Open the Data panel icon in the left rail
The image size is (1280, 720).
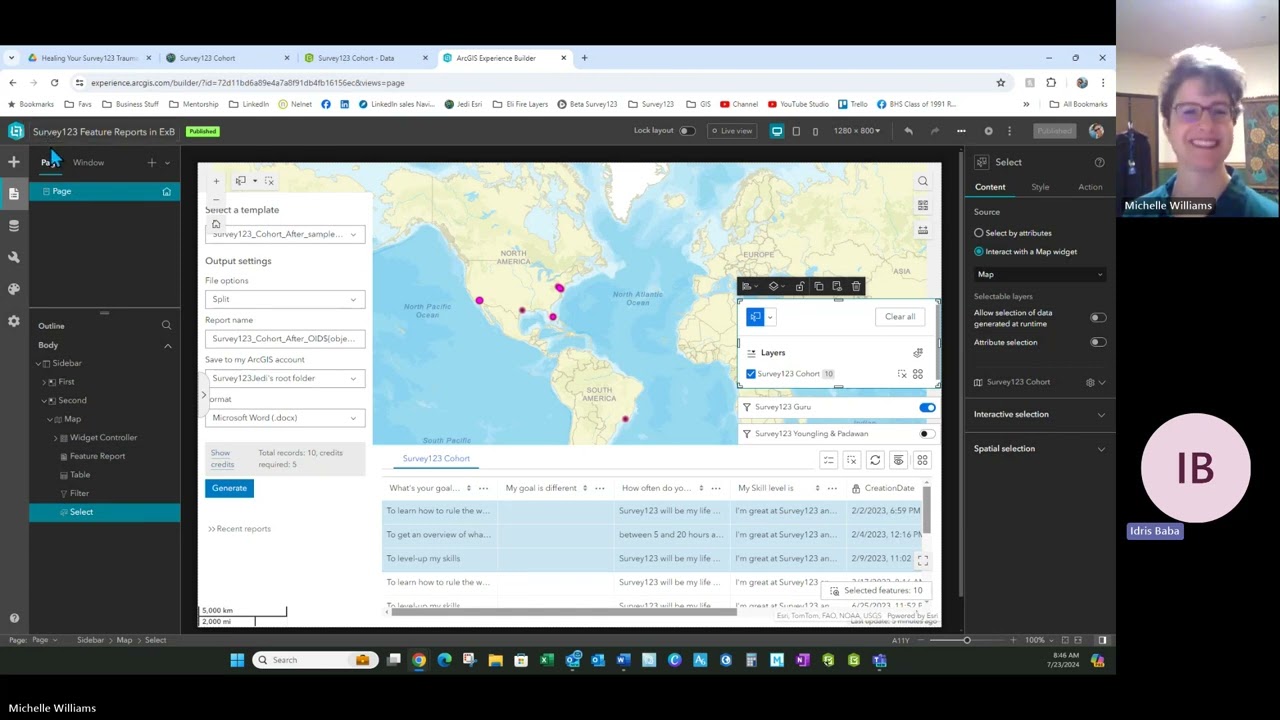pos(14,226)
